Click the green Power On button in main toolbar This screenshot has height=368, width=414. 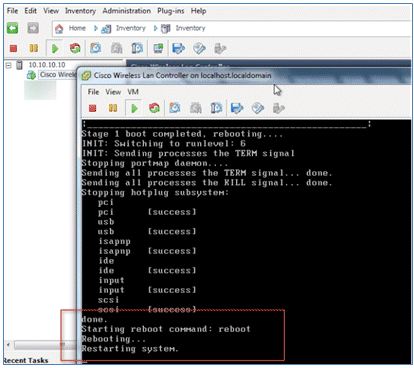pos(55,49)
